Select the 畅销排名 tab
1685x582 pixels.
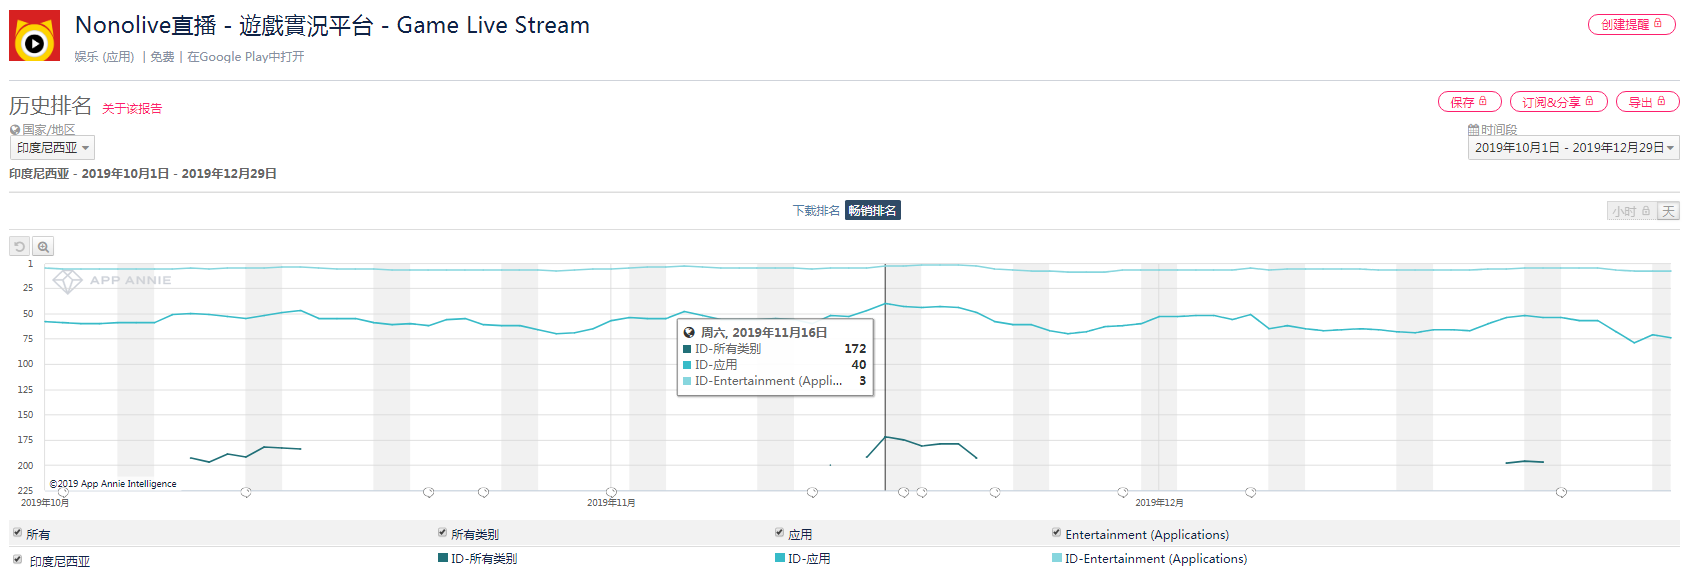873,211
